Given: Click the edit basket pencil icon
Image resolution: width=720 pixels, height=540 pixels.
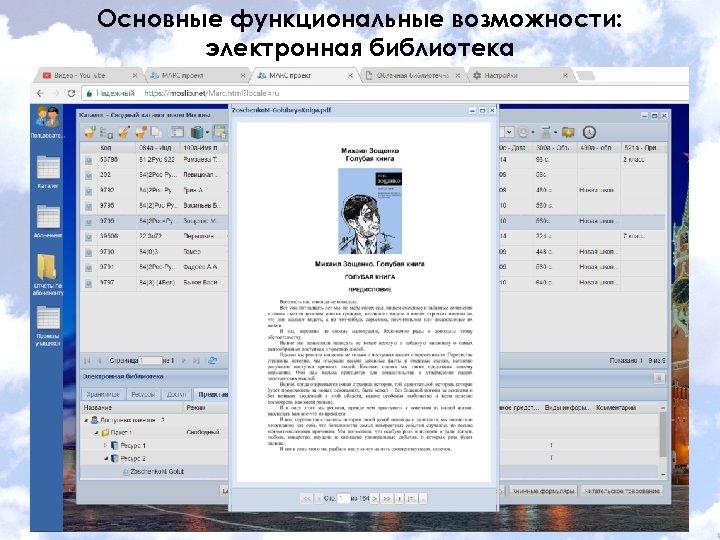Looking at the screenshot, I should point(124,132).
